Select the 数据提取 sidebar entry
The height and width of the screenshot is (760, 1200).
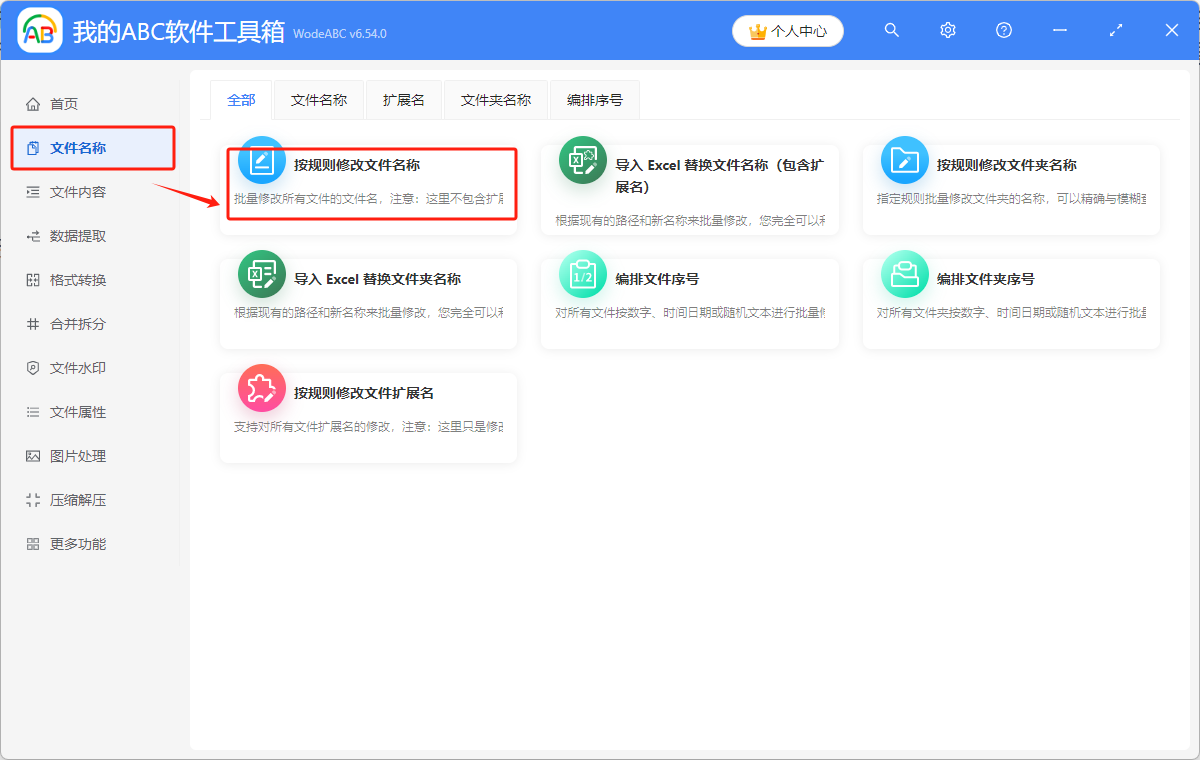coord(64,235)
